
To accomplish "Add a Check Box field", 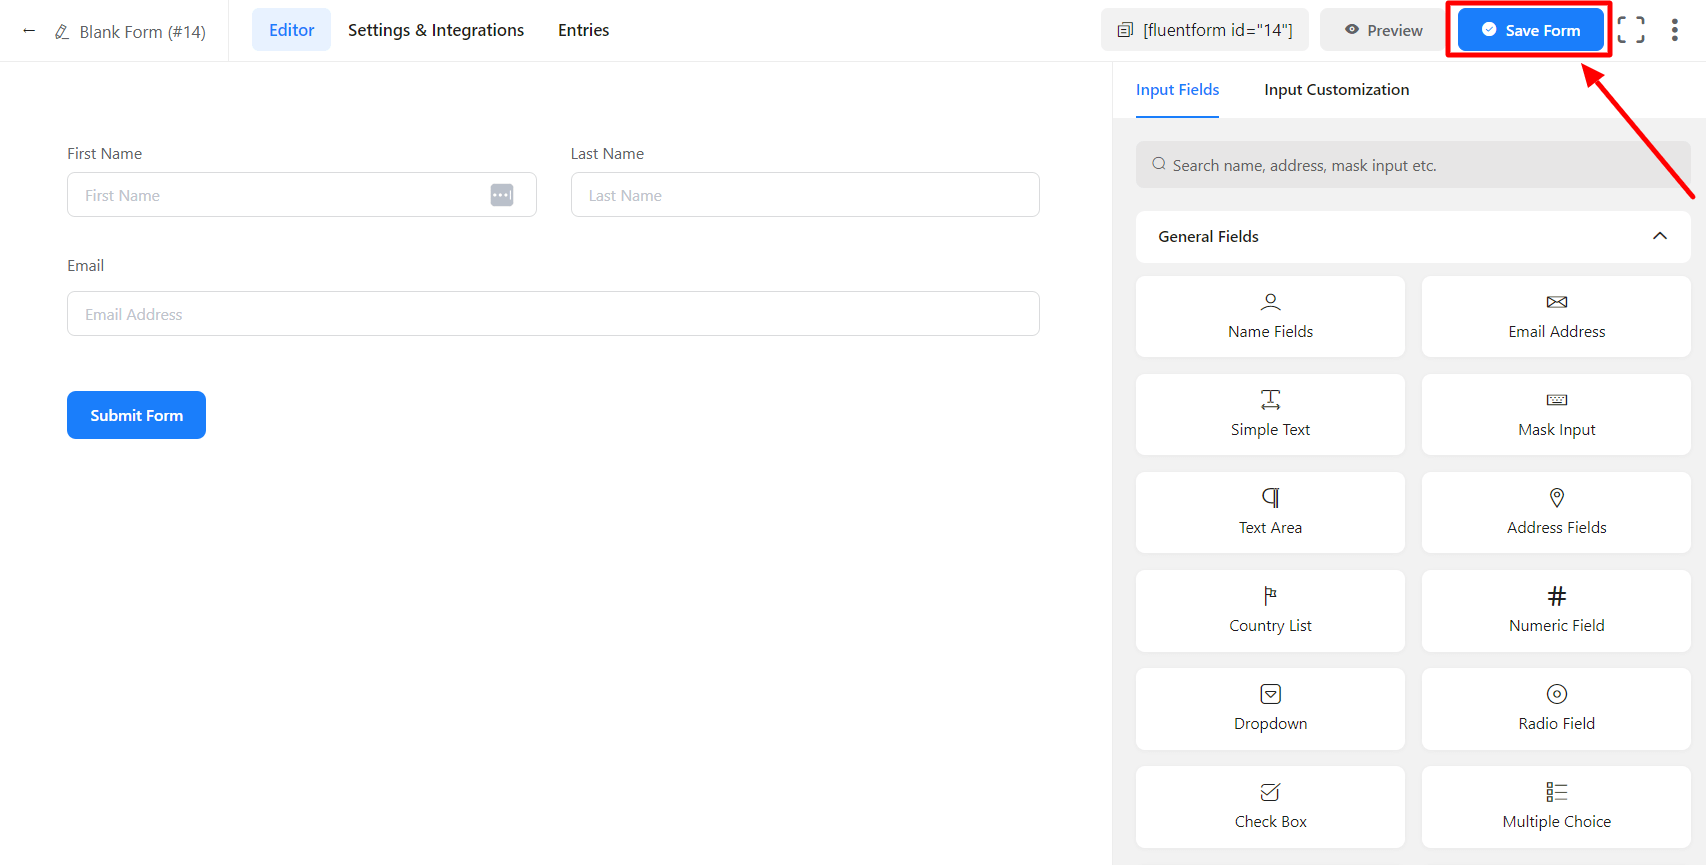I will click(x=1270, y=806).
